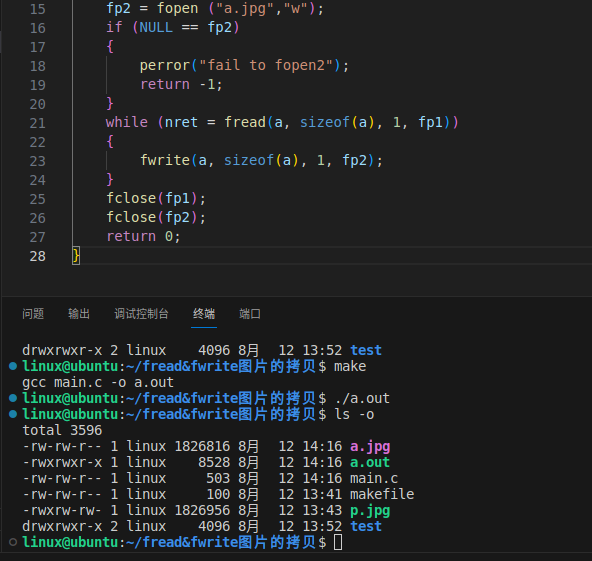
Task: Click the perror "fail to fopen2" string
Action: click(x=266, y=65)
